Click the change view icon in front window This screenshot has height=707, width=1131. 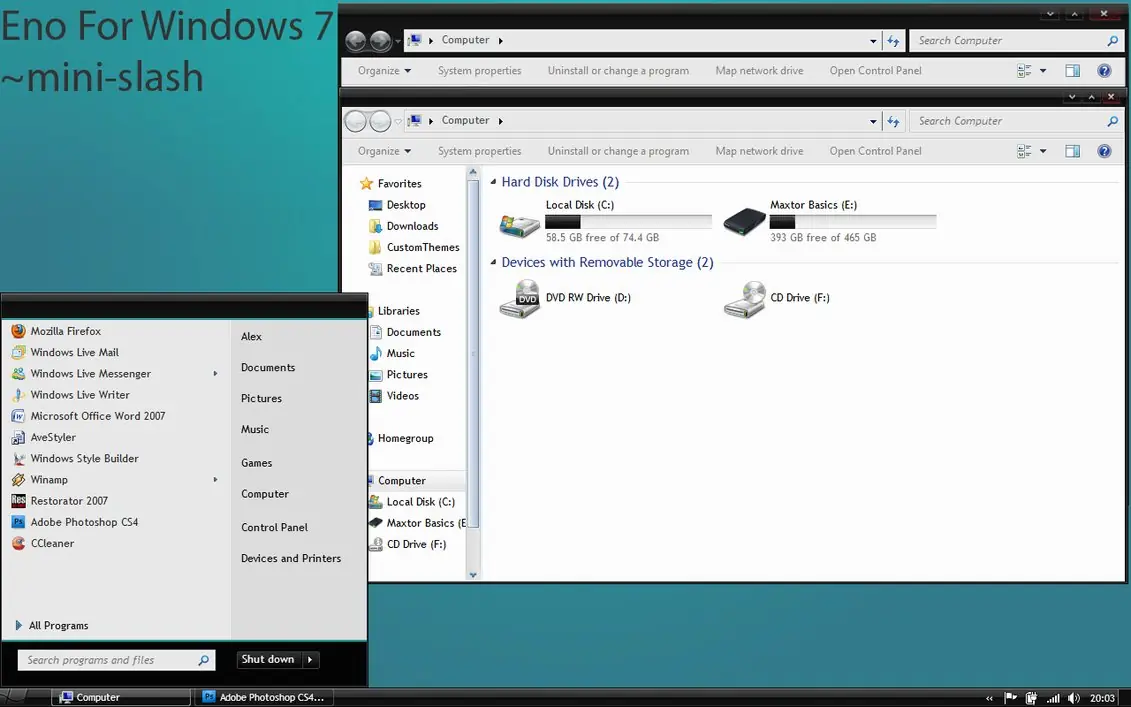click(x=1024, y=151)
